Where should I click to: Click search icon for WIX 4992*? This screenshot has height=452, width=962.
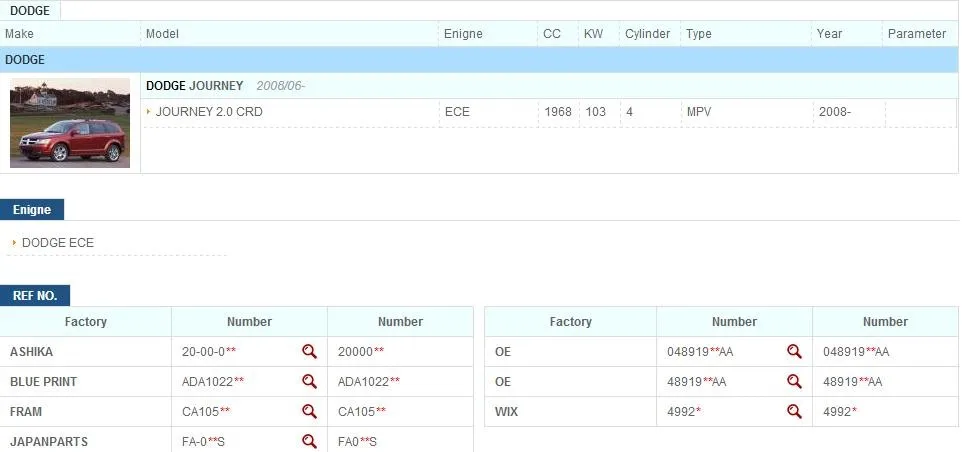(x=795, y=412)
